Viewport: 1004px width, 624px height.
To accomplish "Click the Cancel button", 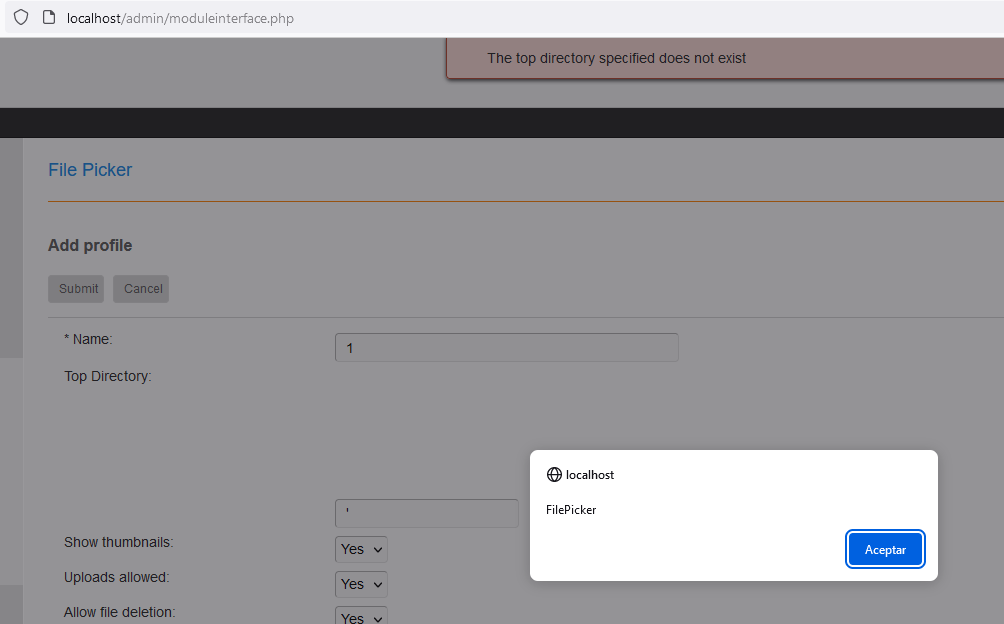I will (x=140, y=288).
